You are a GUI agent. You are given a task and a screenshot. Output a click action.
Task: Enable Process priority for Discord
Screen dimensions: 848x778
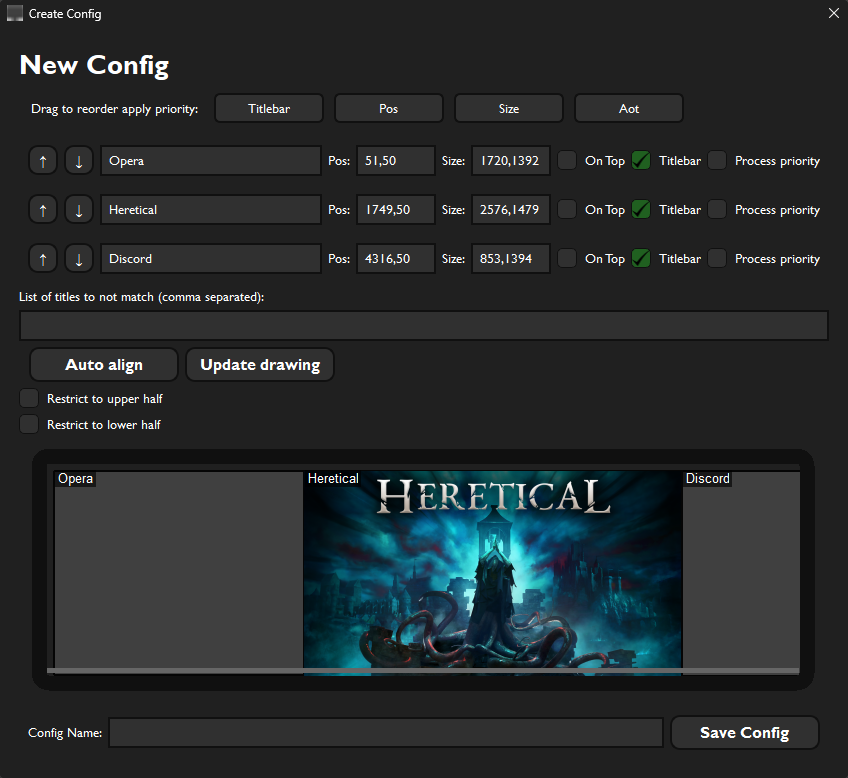pyautogui.click(x=717, y=258)
